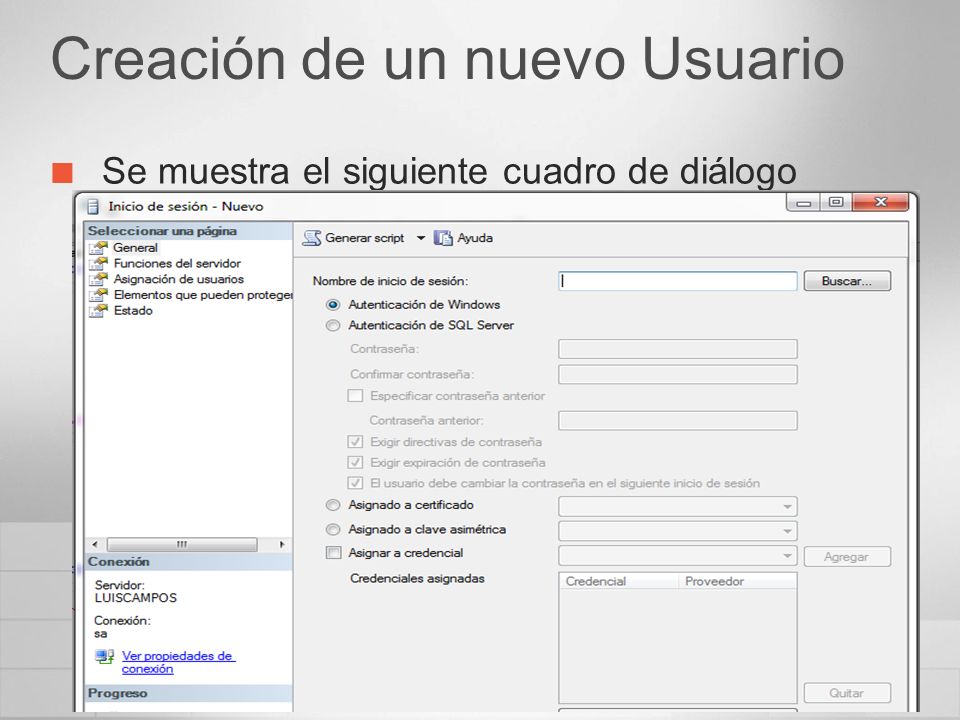
Task: Check Asignar a credencial checkbox
Action: pyautogui.click(x=333, y=553)
